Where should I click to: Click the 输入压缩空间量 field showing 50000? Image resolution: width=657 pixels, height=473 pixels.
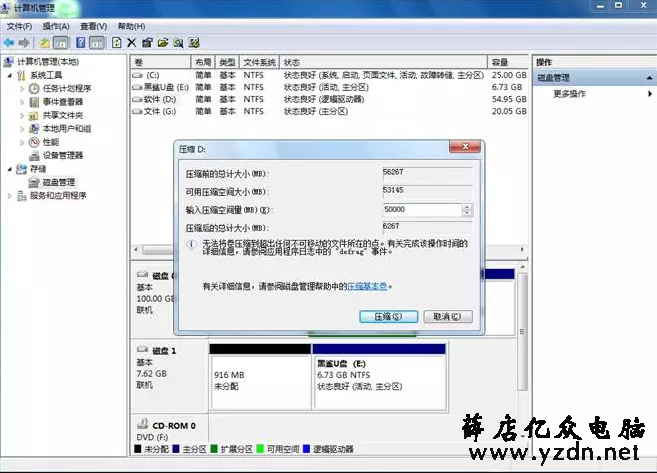coord(422,209)
